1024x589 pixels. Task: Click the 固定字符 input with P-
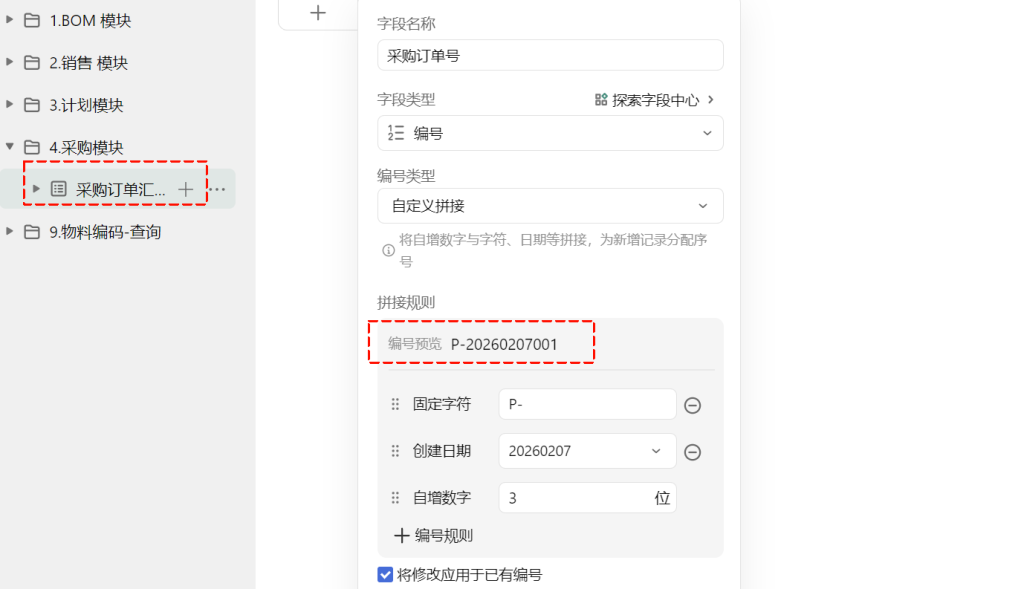[x=587, y=404]
